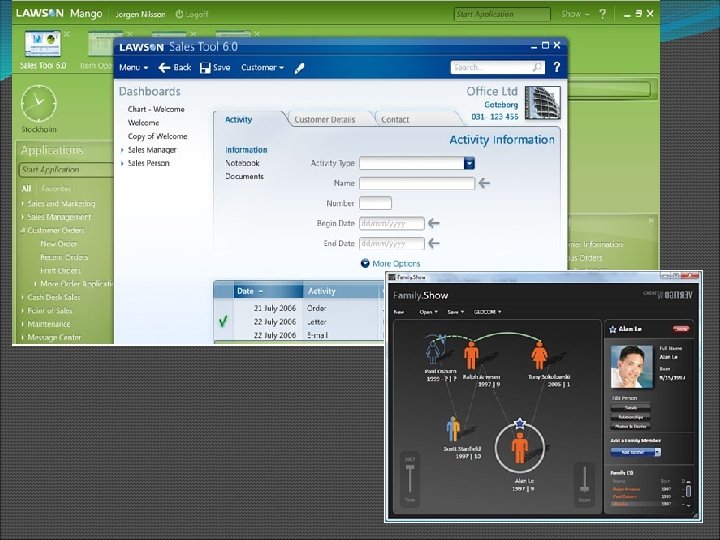Expand the Sales Manager dashboard node
This screenshot has width=720, height=540.
[122, 150]
